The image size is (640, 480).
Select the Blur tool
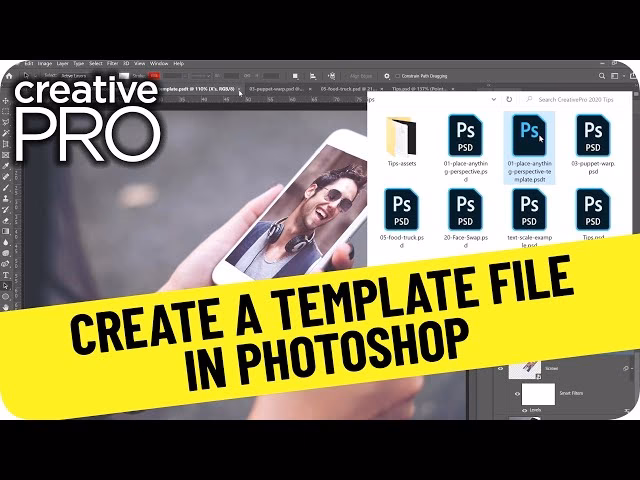point(6,242)
